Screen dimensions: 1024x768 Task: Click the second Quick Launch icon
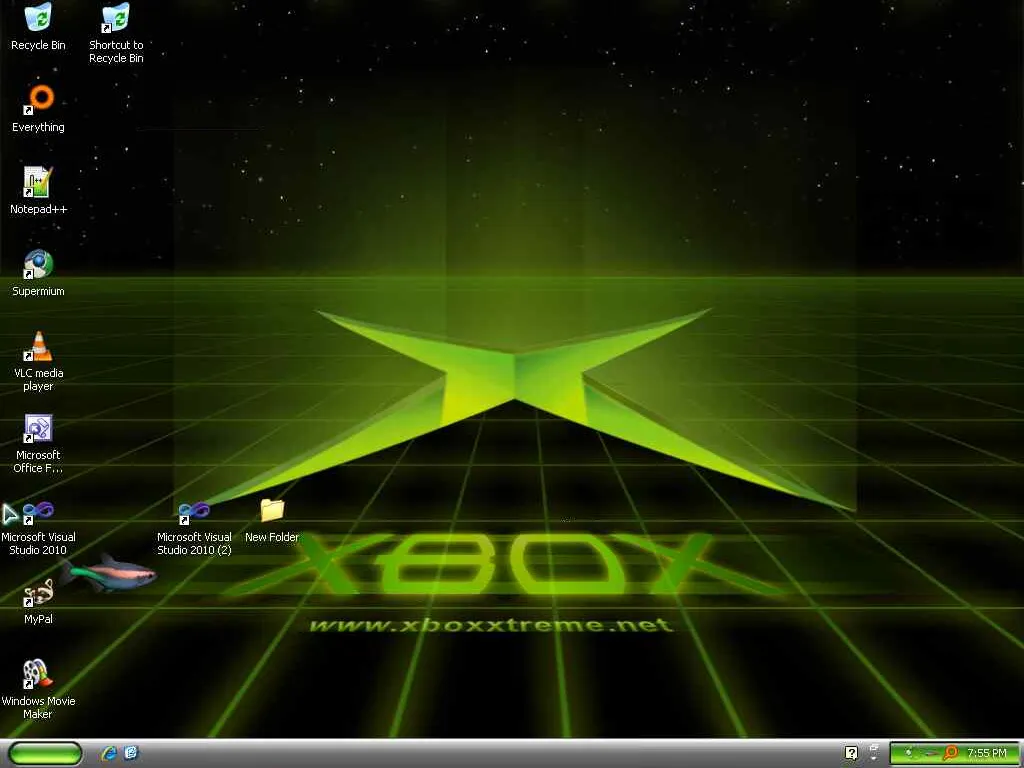[131, 754]
